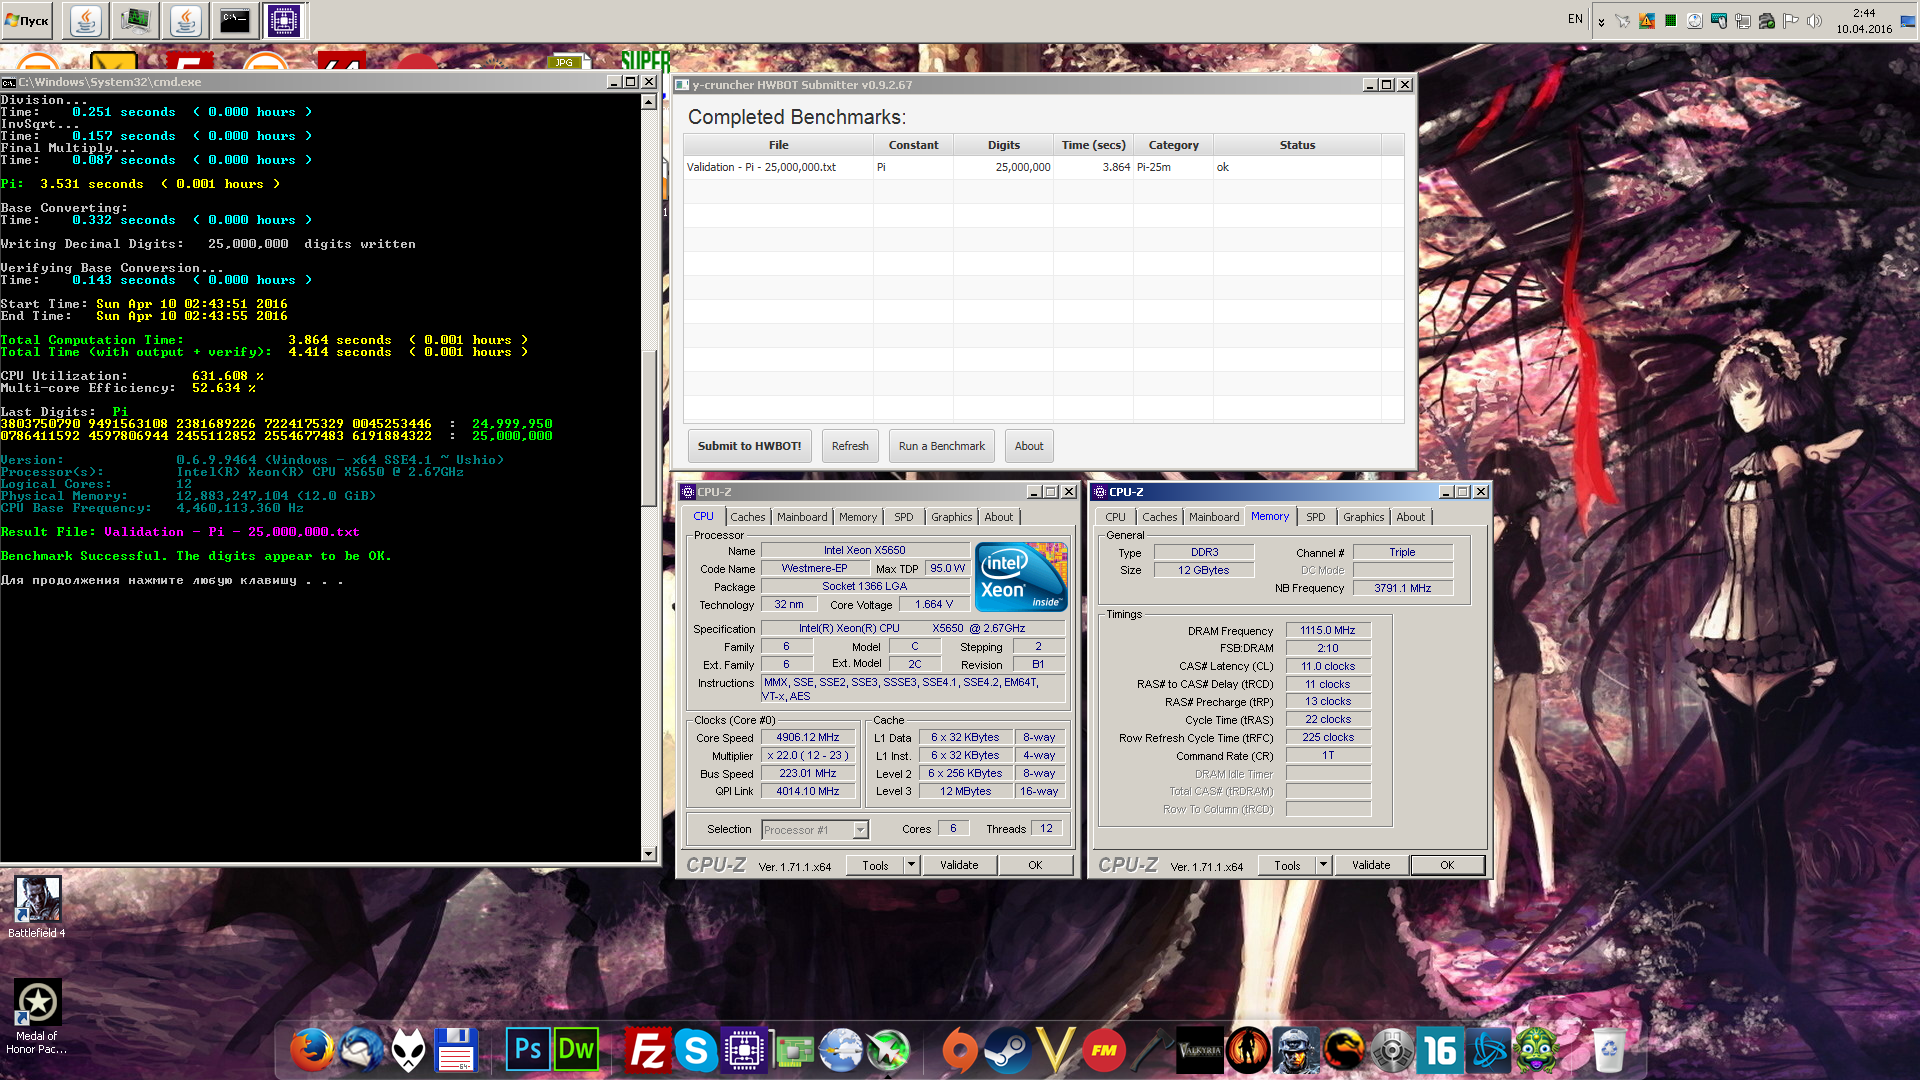The height and width of the screenshot is (1080, 1920).
Task: Click Submit to HWBOT! button
Action: 749,446
